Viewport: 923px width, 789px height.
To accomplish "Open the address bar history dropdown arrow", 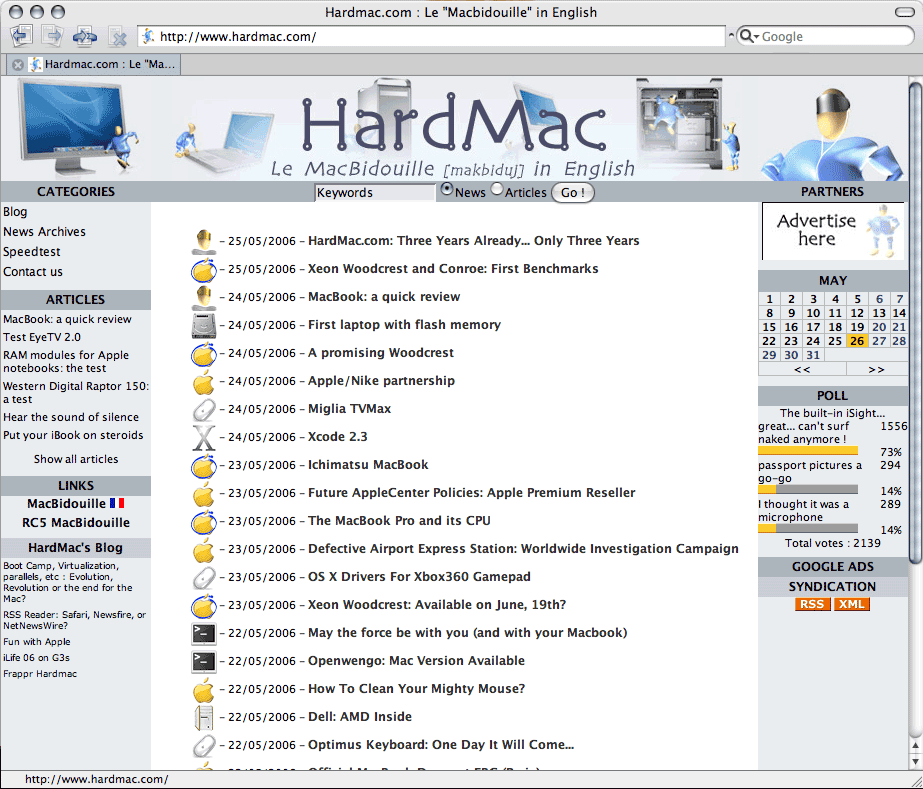I will pos(731,35).
